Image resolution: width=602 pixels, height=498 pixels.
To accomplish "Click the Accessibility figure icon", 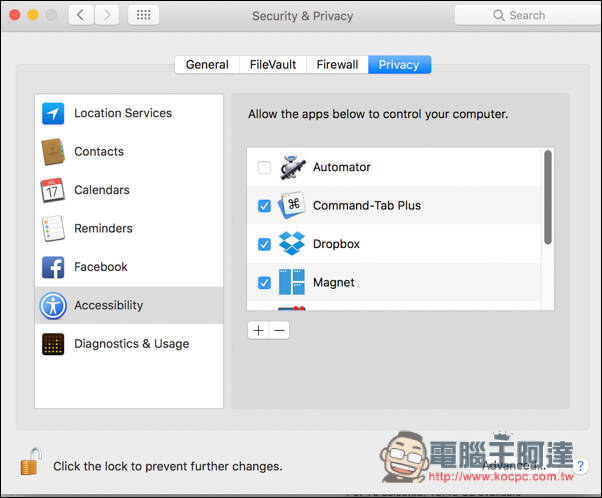I will coord(53,306).
